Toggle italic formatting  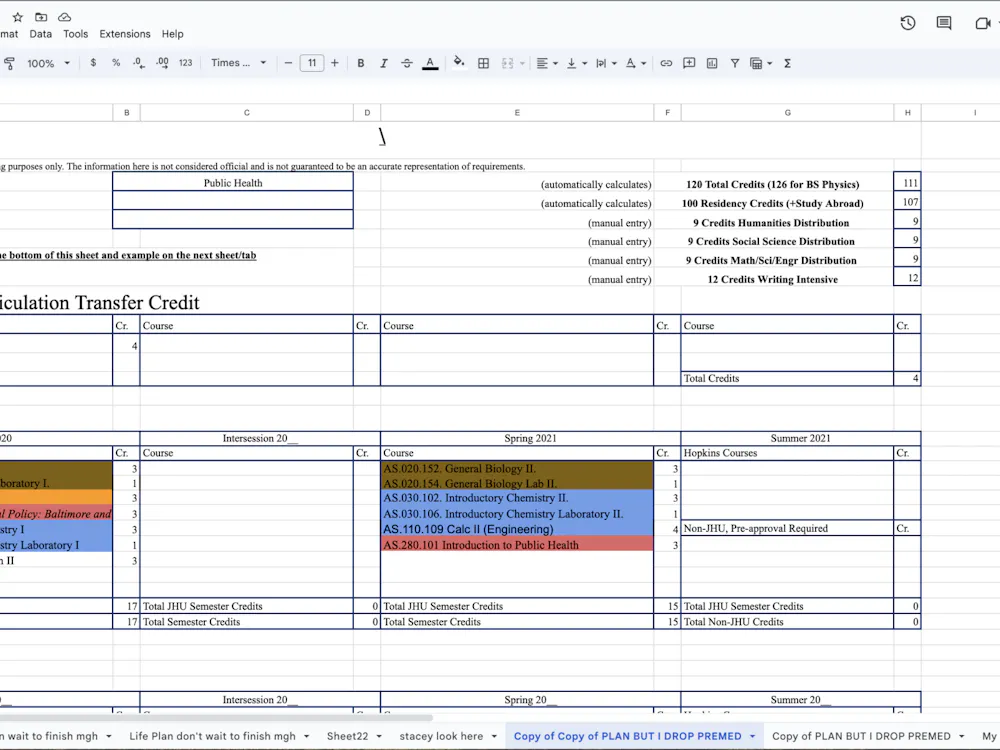point(383,63)
